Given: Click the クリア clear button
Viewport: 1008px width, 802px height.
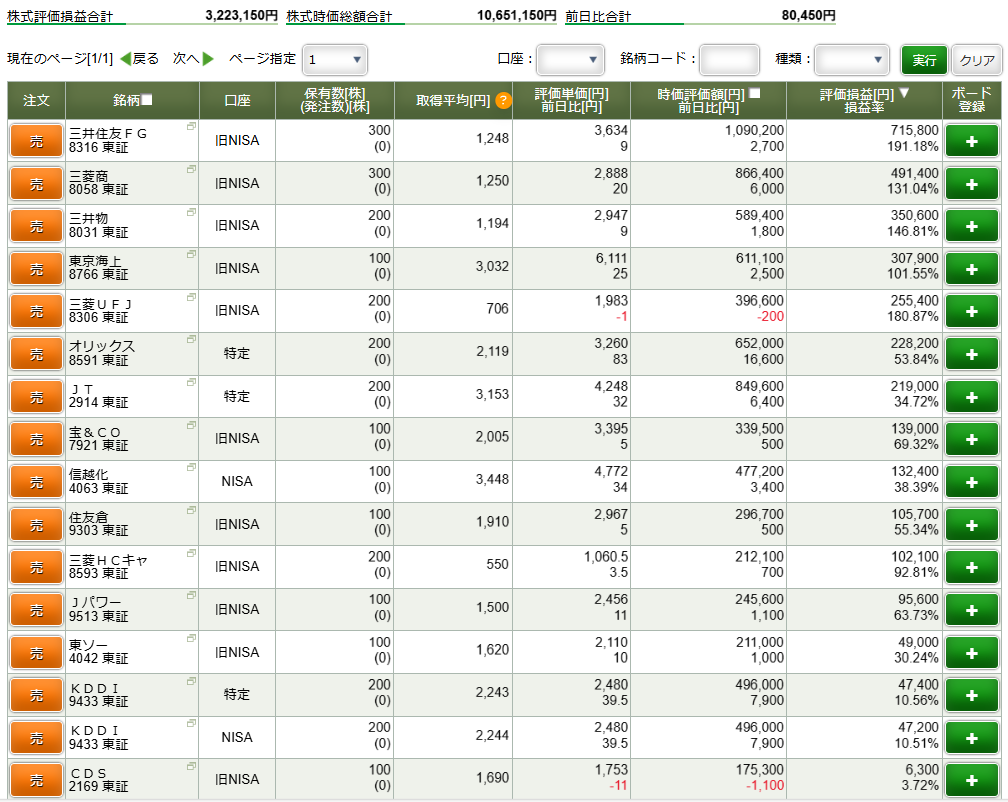Looking at the screenshot, I should point(976,60).
